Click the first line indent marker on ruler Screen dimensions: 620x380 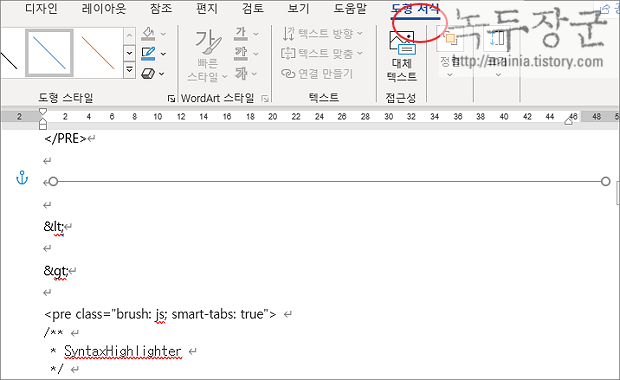tap(43, 112)
